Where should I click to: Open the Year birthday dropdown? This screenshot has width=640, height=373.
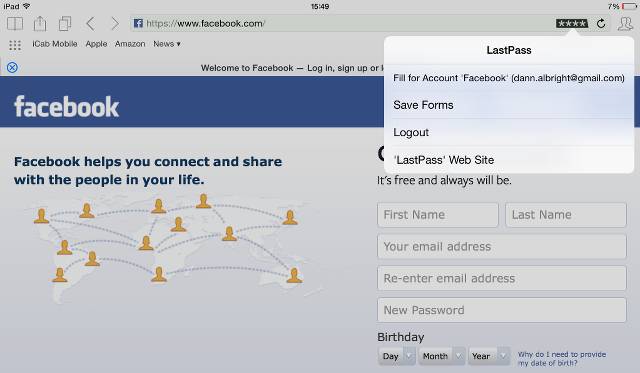pyautogui.click(x=489, y=356)
